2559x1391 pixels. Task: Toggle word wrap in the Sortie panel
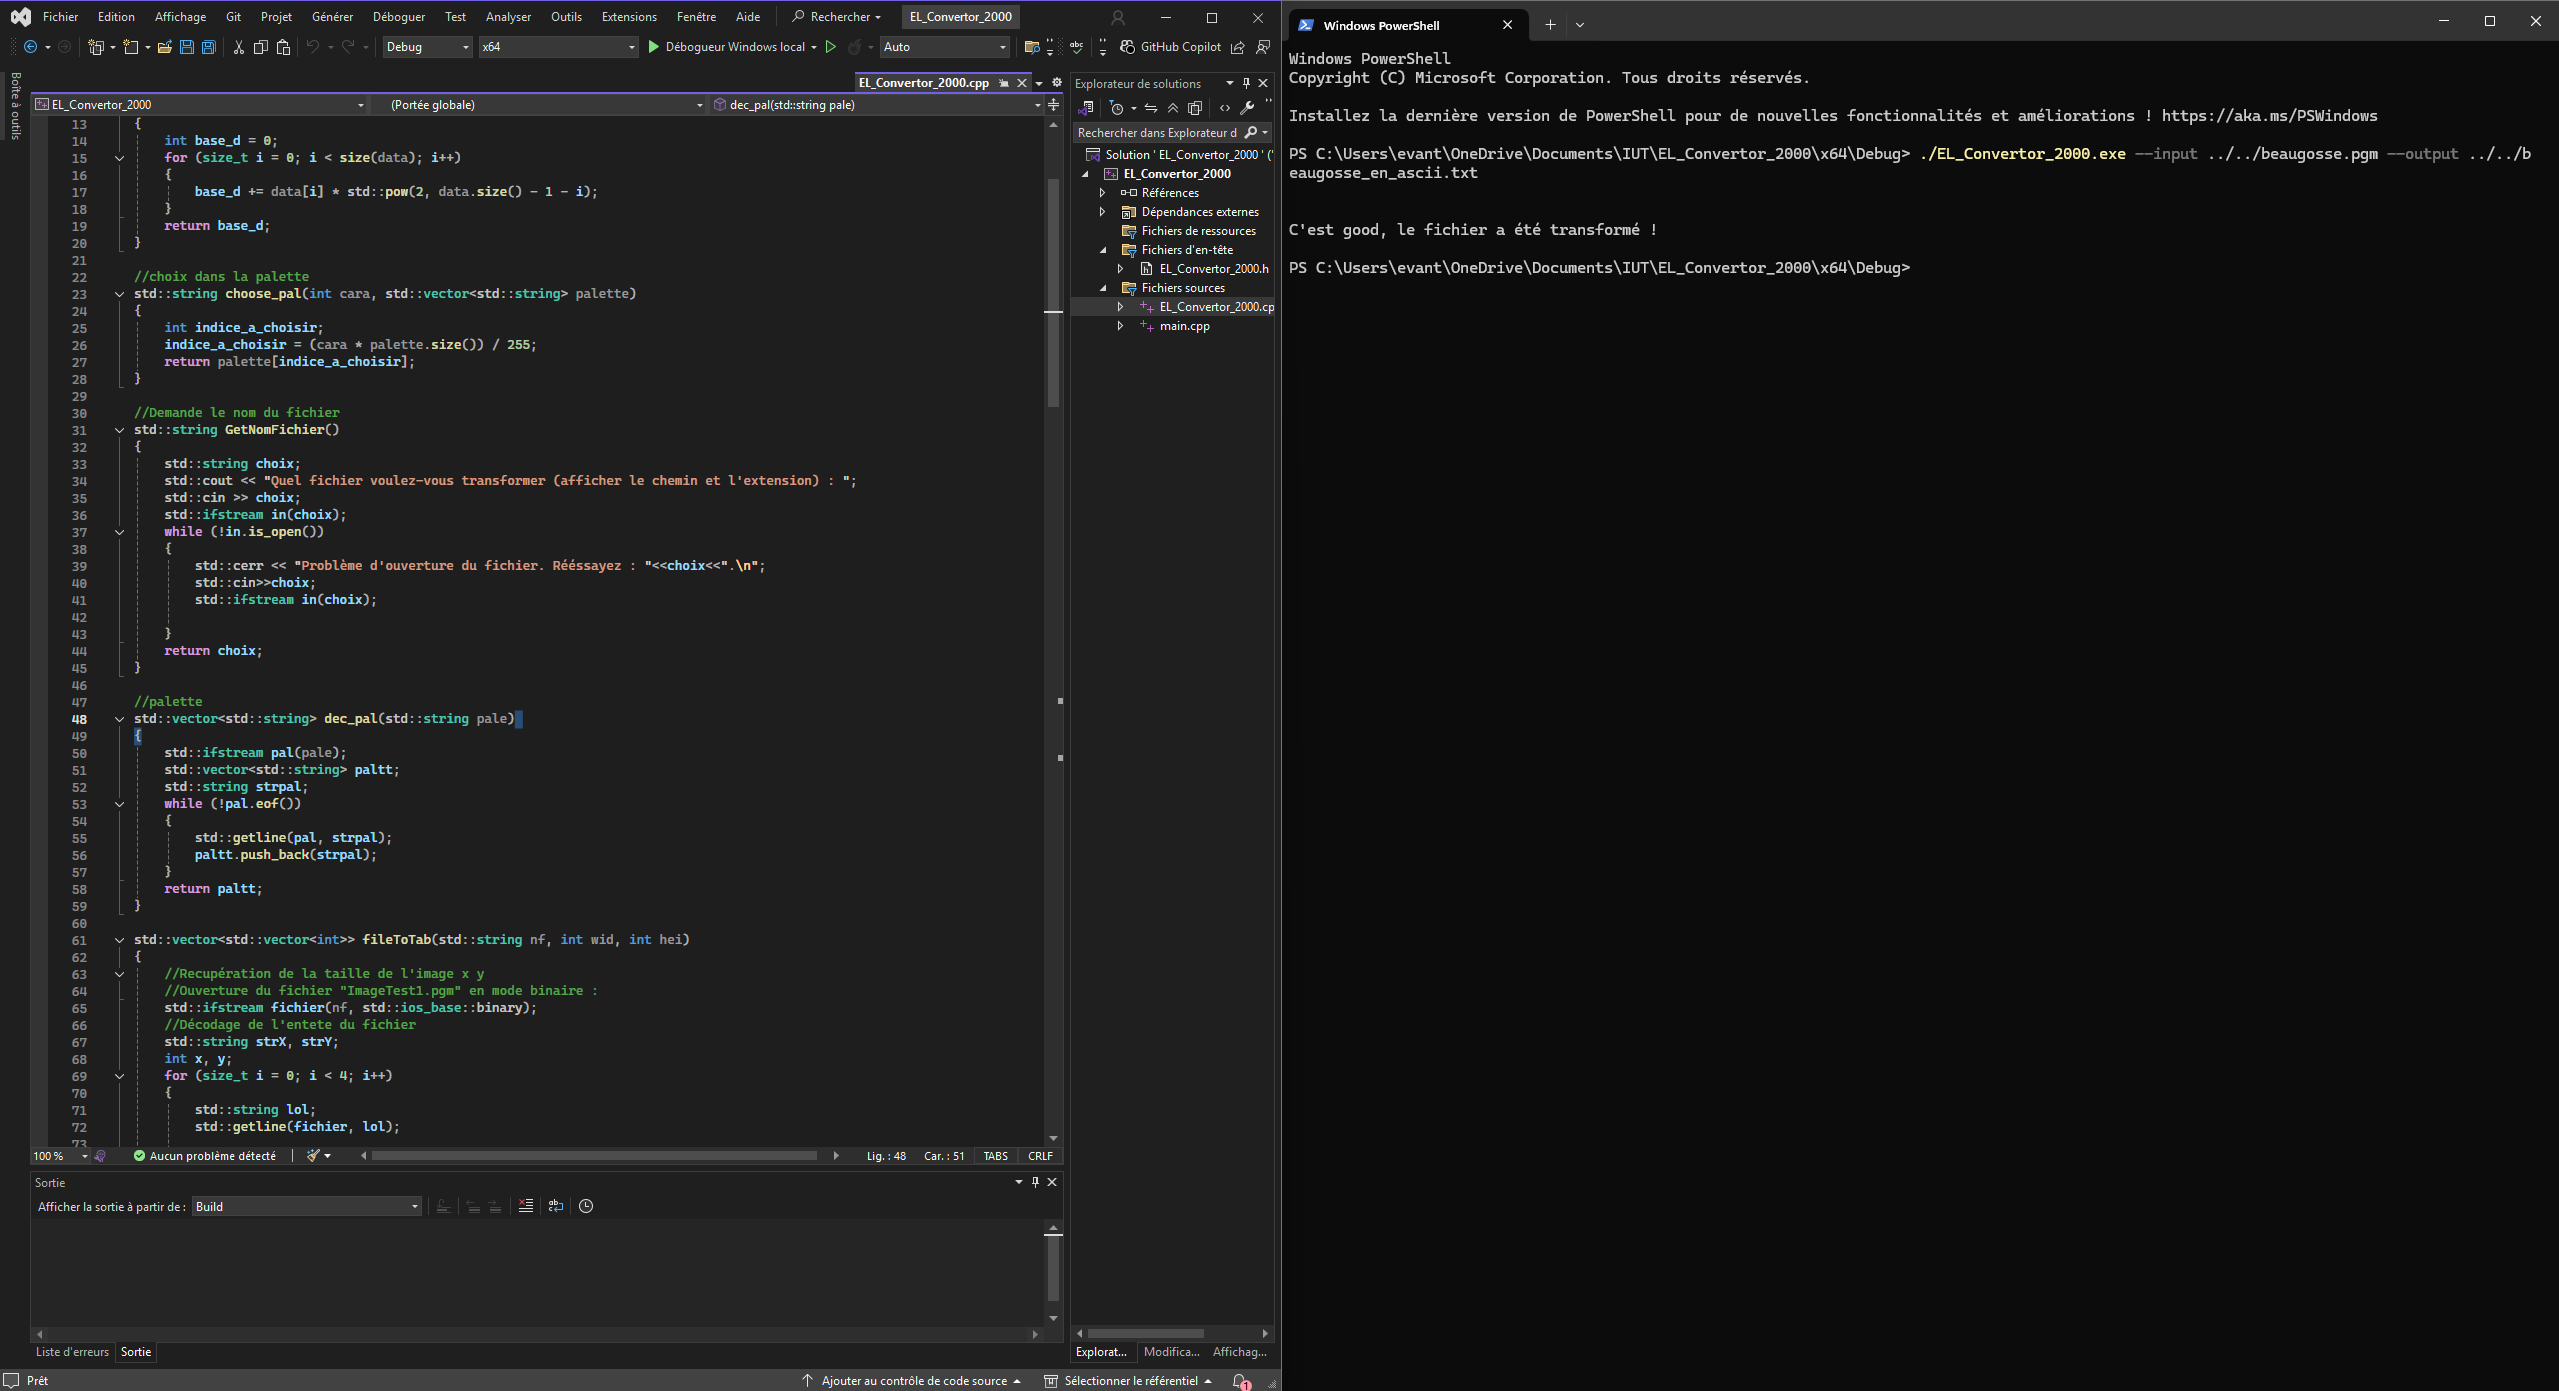pos(556,1206)
